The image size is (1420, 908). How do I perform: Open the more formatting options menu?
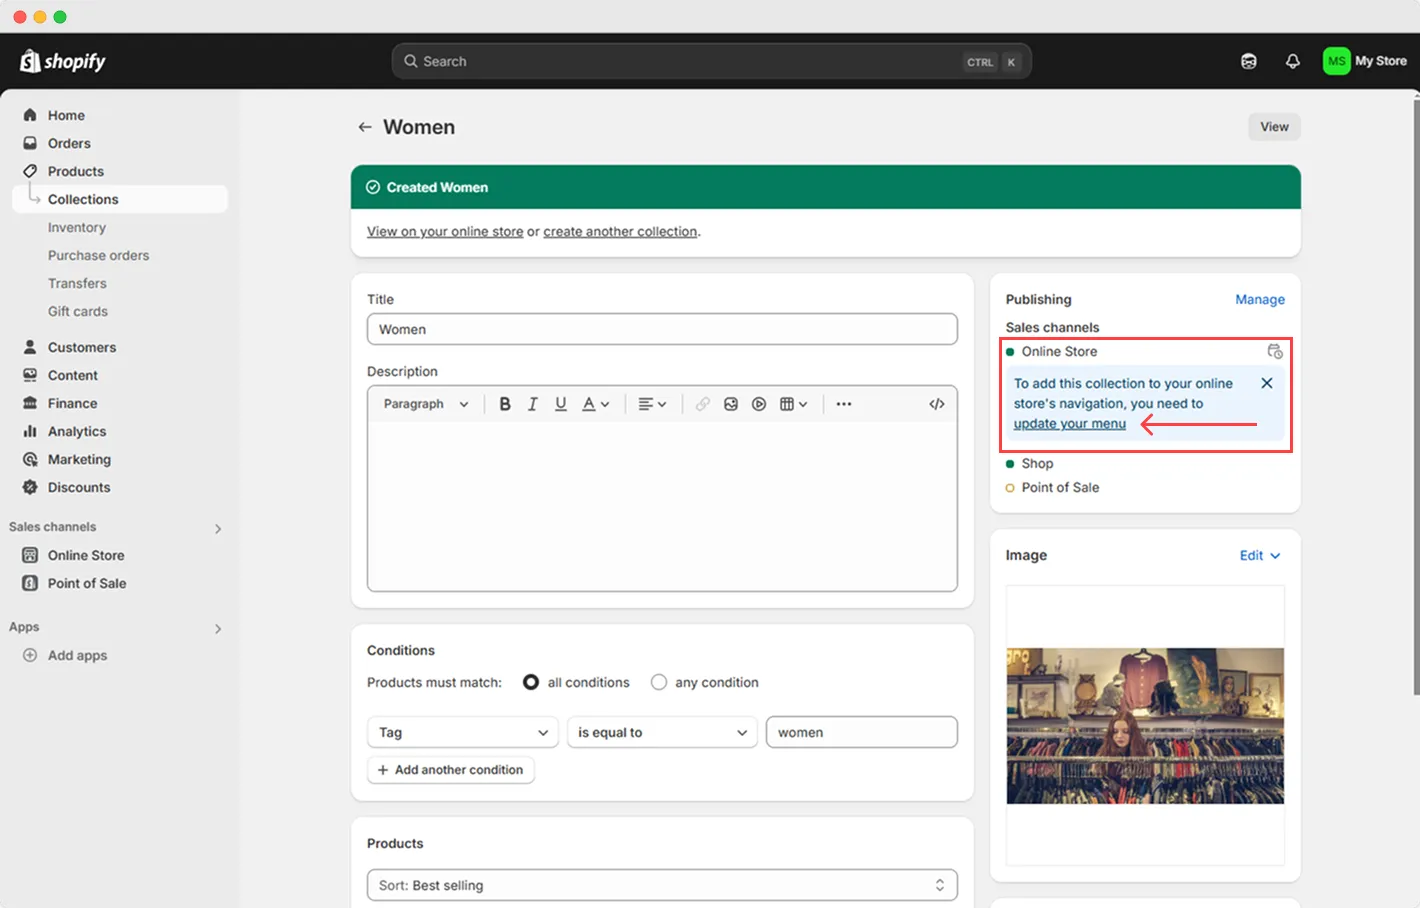coord(843,403)
